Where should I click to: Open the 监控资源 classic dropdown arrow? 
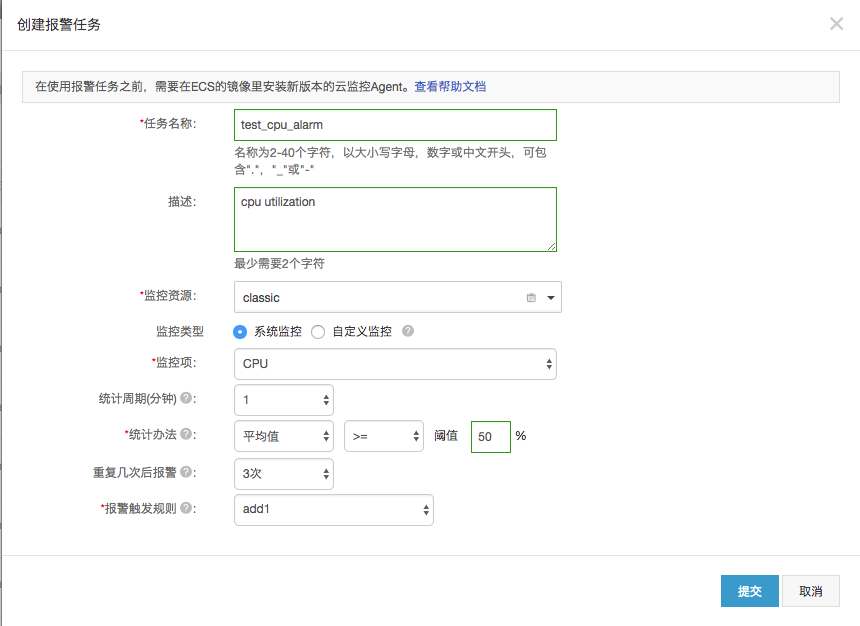(550, 298)
